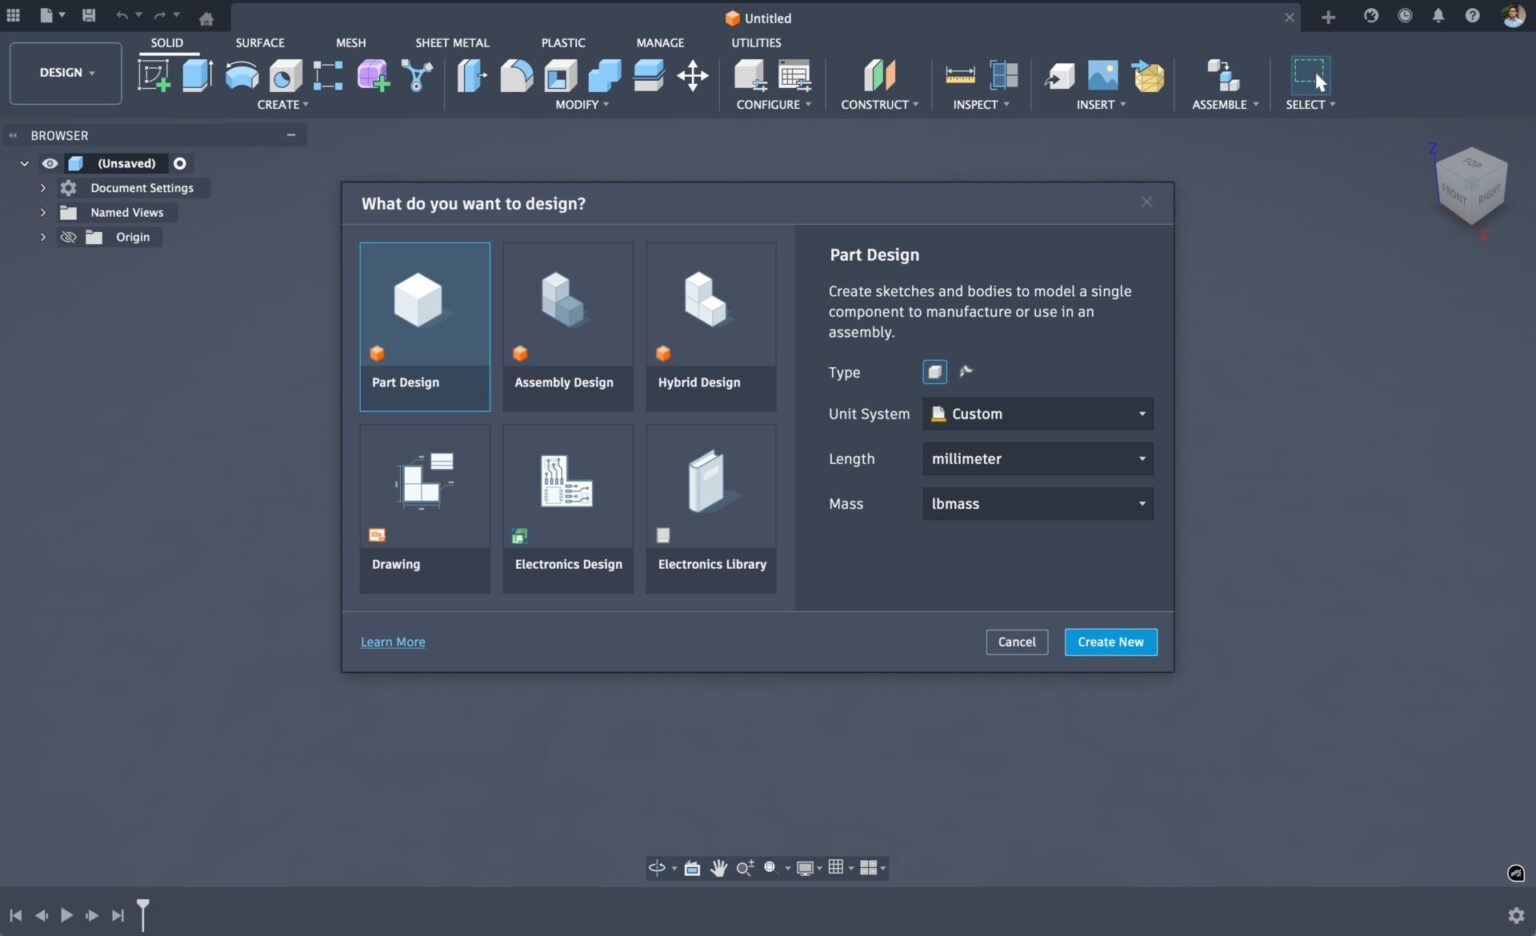The height and width of the screenshot is (936, 1536).
Task: Open the Revolve tool
Action: 241,75
